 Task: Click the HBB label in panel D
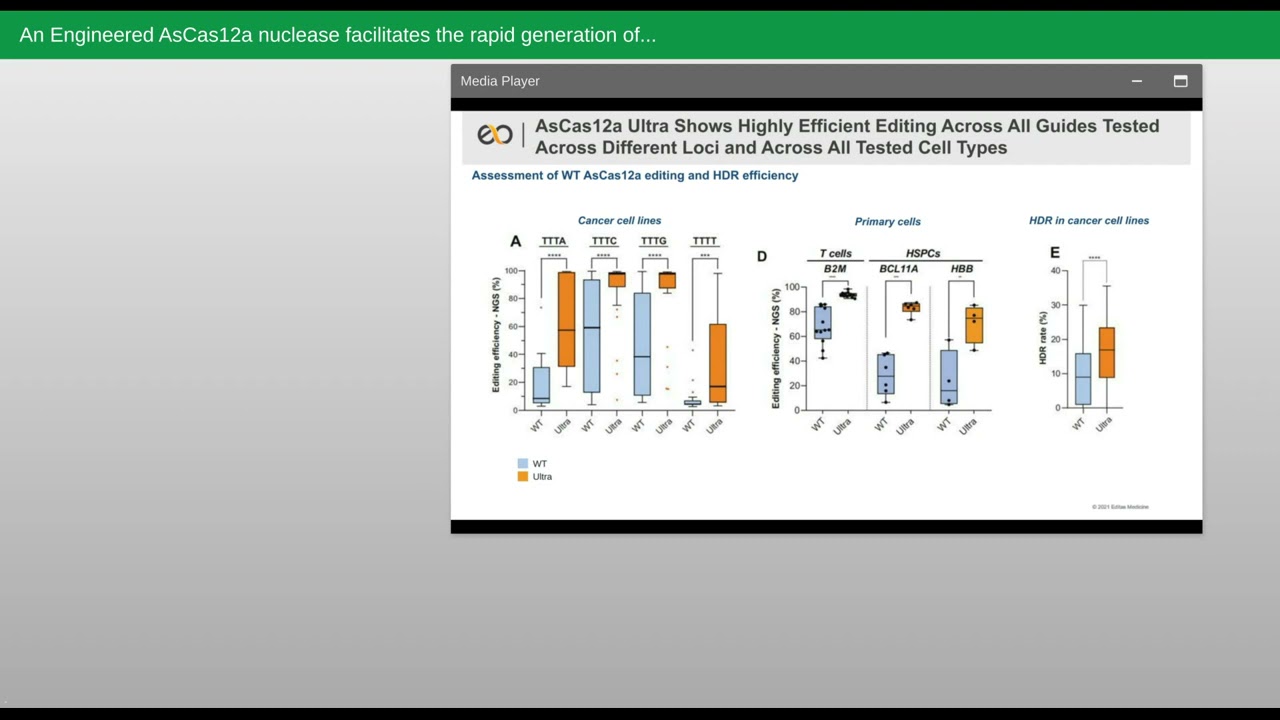pos(961,269)
